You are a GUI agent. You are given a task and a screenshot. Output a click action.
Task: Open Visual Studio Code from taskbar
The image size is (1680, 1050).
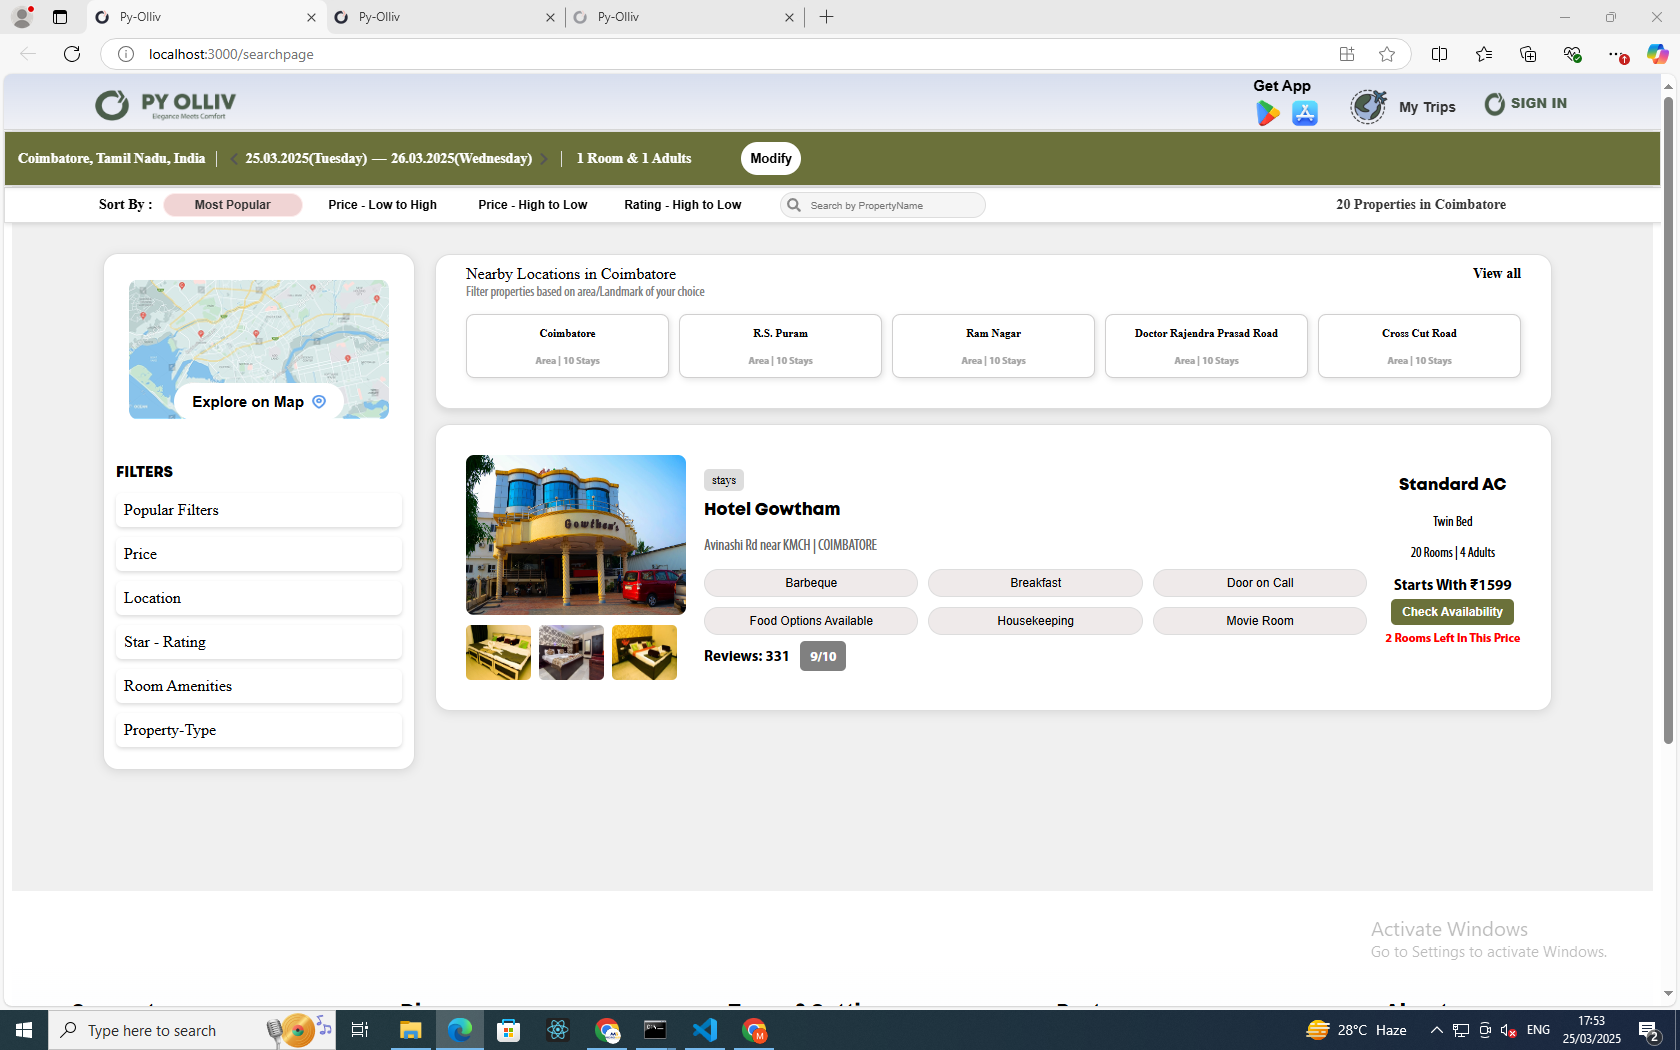point(704,1030)
